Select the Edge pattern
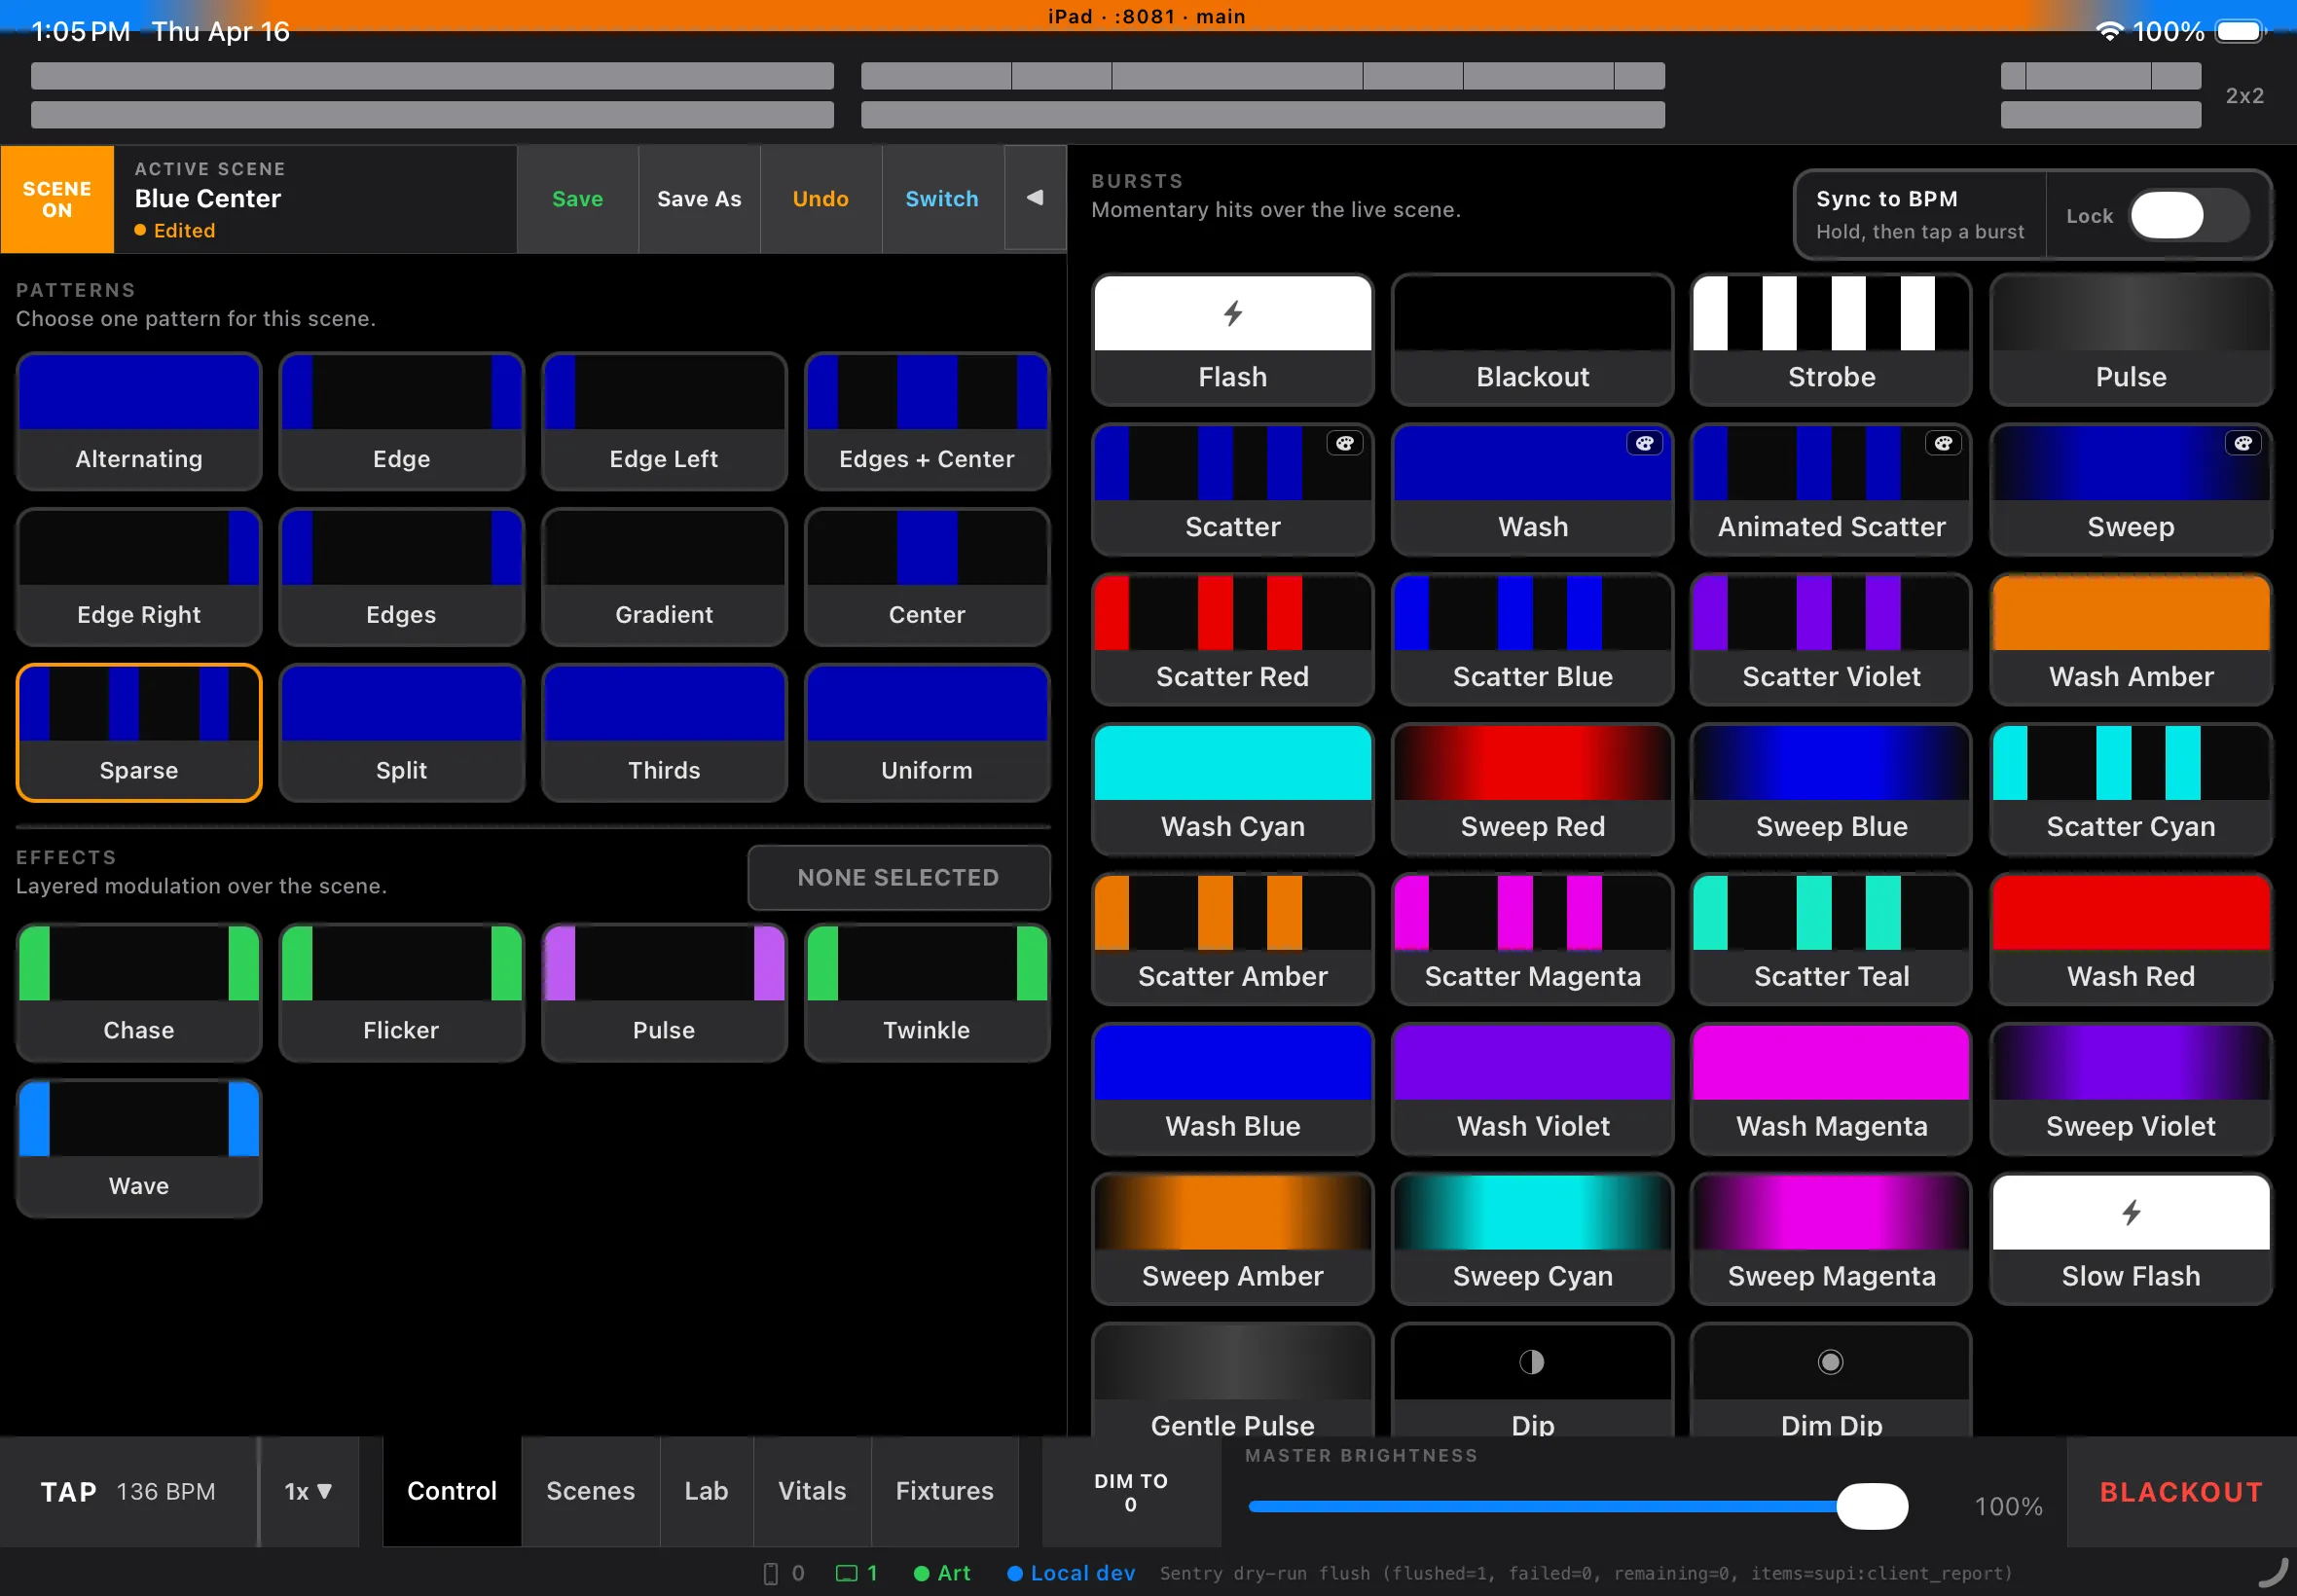The height and width of the screenshot is (1596, 2297). point(401,421)
